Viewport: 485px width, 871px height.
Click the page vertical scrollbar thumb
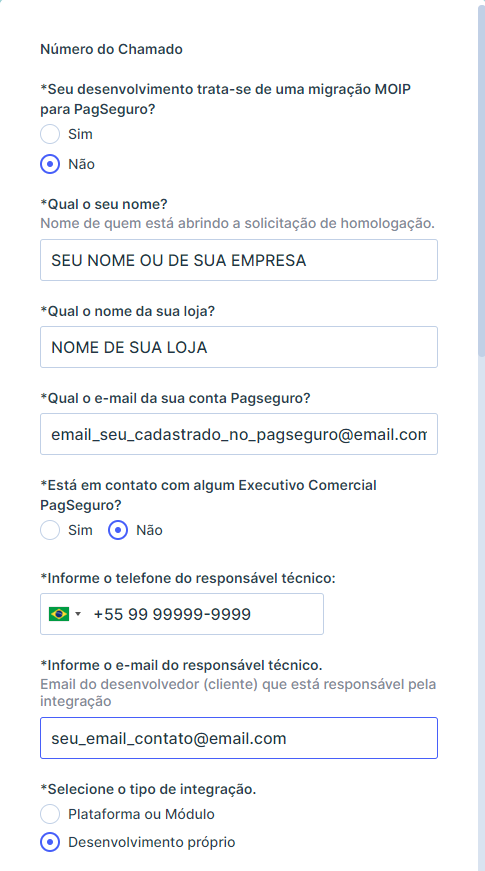481,181
